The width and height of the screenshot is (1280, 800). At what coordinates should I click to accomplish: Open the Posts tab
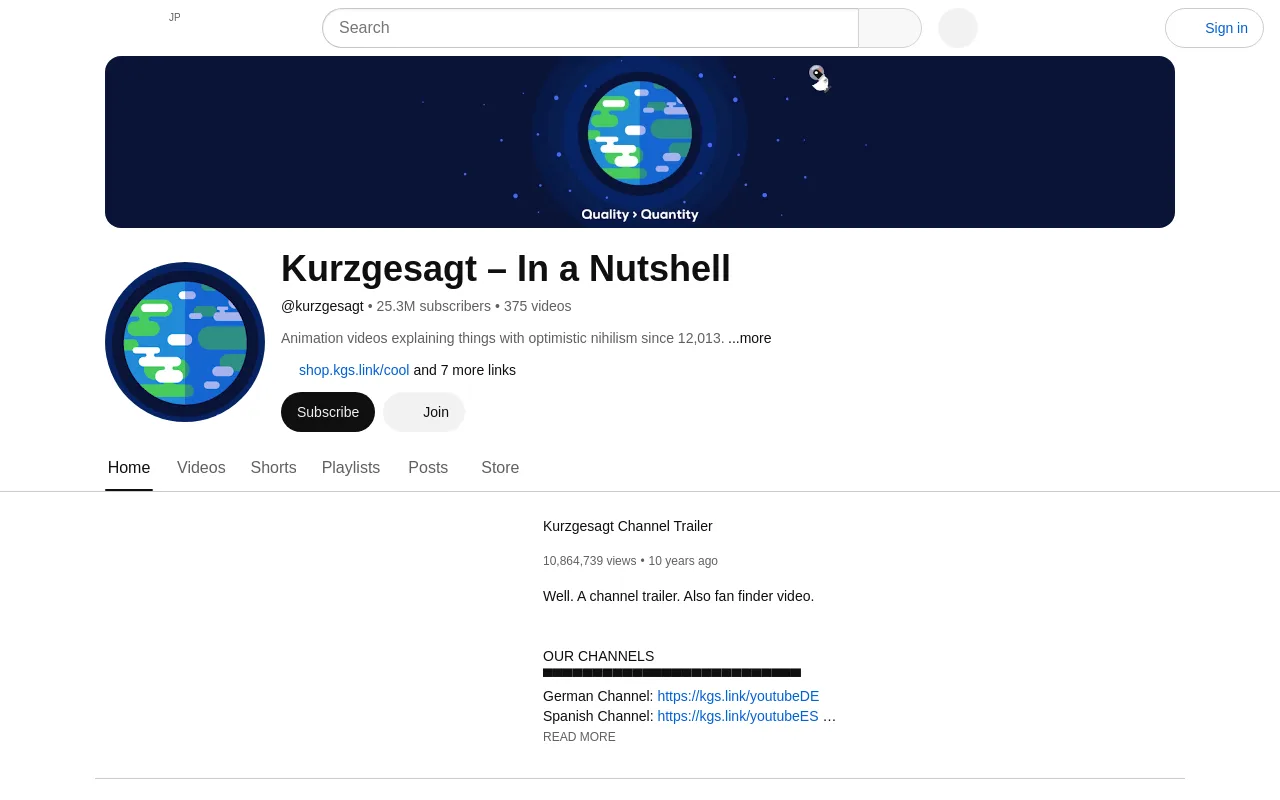(428, 468)
